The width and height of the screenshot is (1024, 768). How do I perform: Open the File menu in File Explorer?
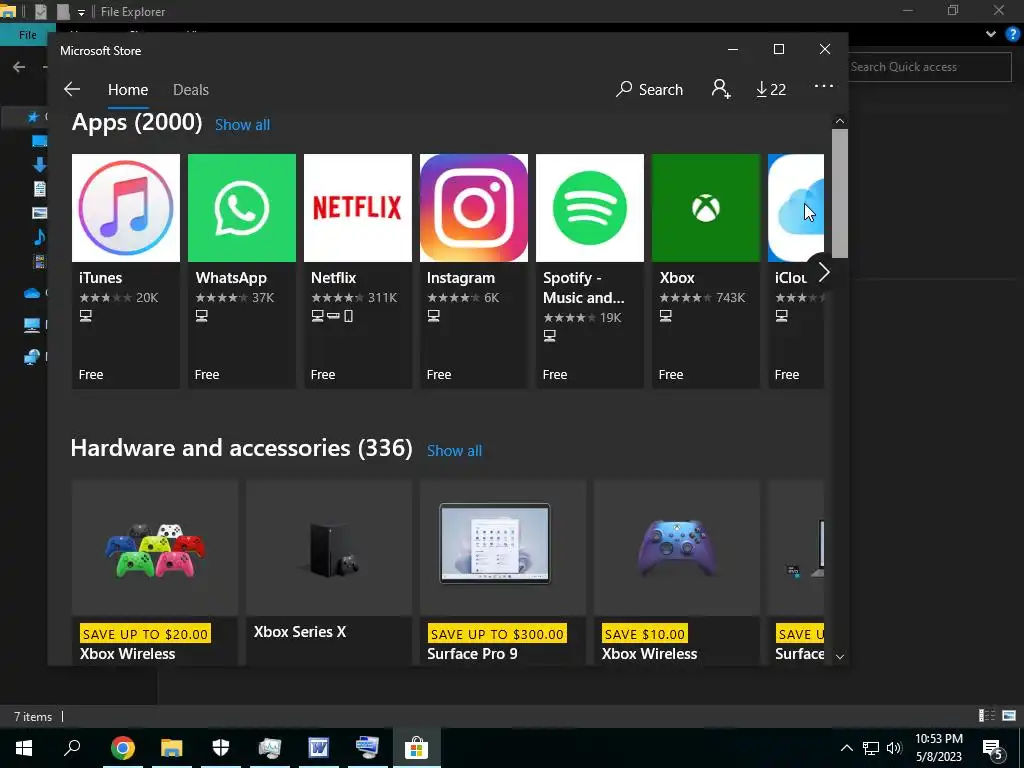[27, 35]
